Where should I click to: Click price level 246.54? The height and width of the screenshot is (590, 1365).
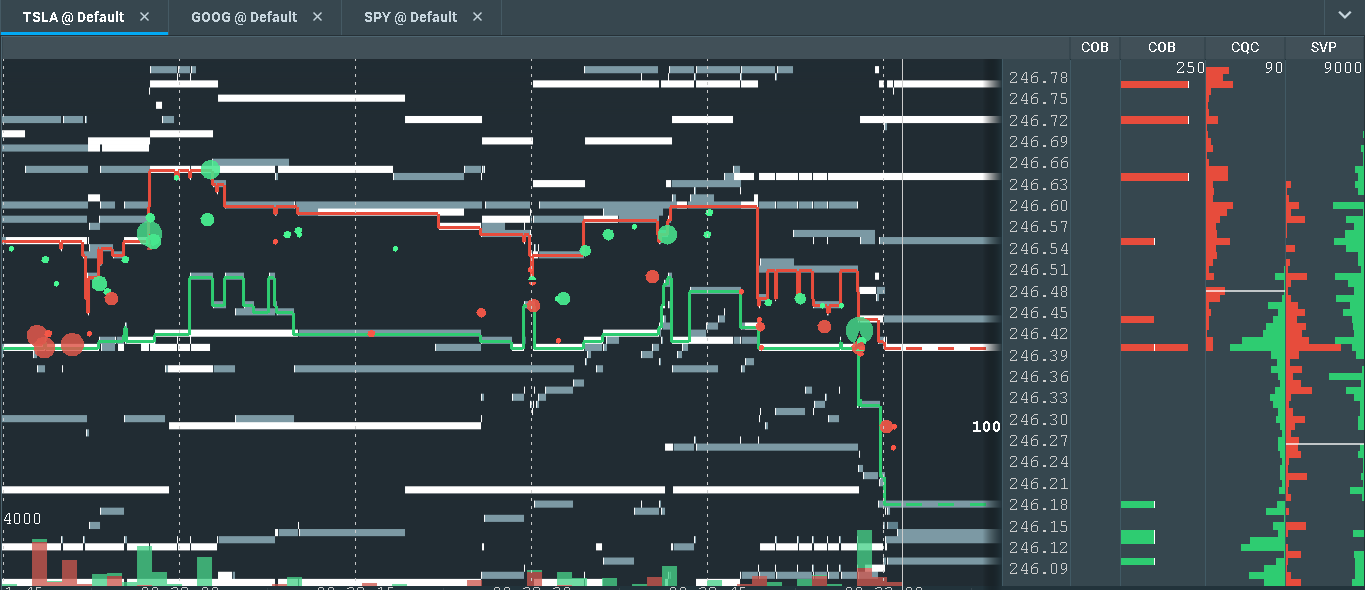click(1038, 249)
